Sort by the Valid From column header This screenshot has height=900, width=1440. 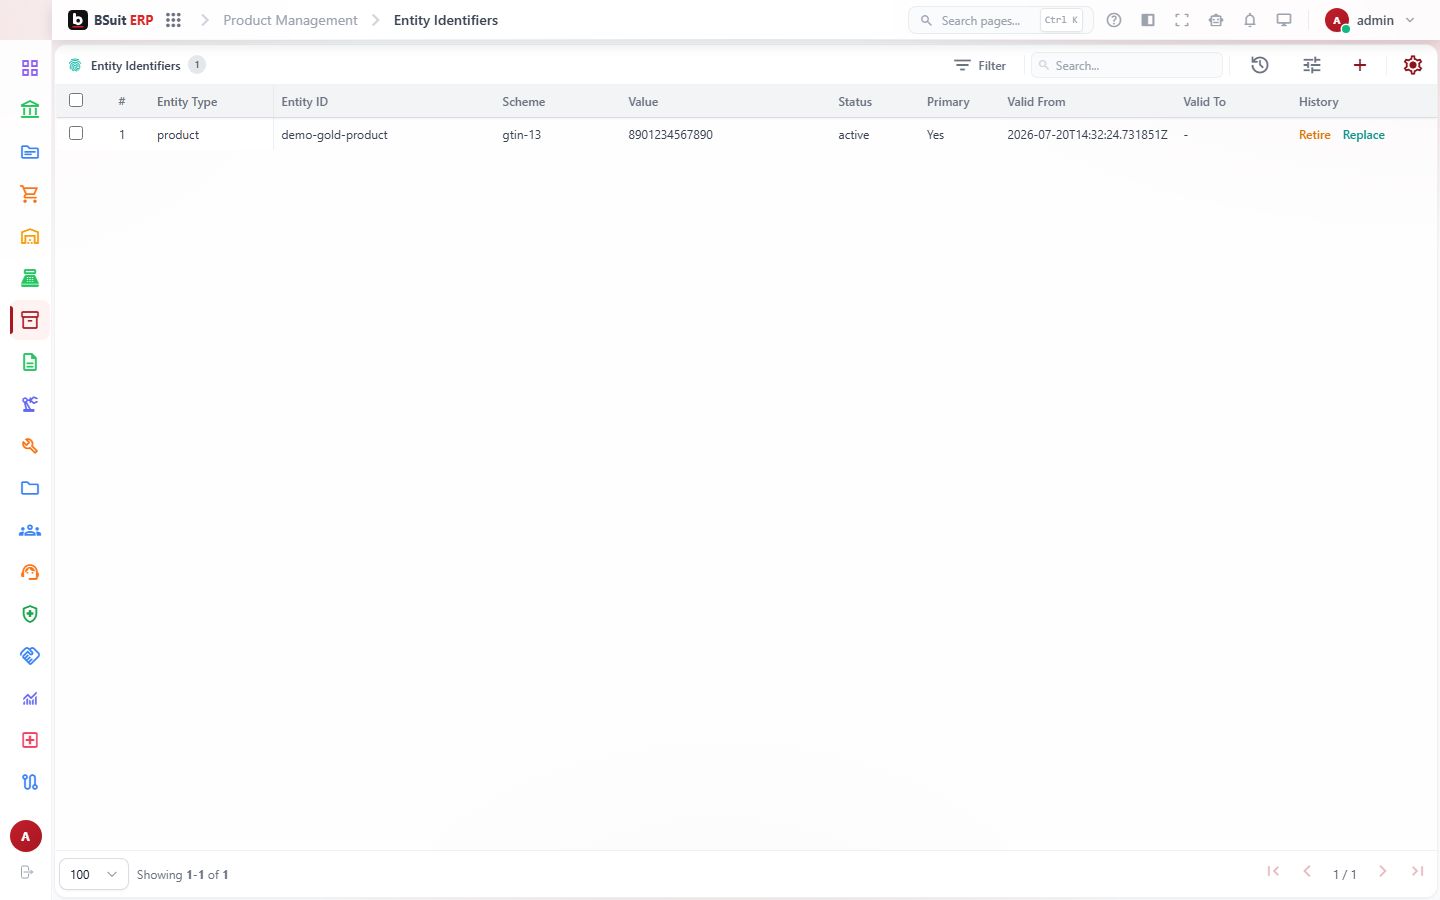click(1036, 102)
